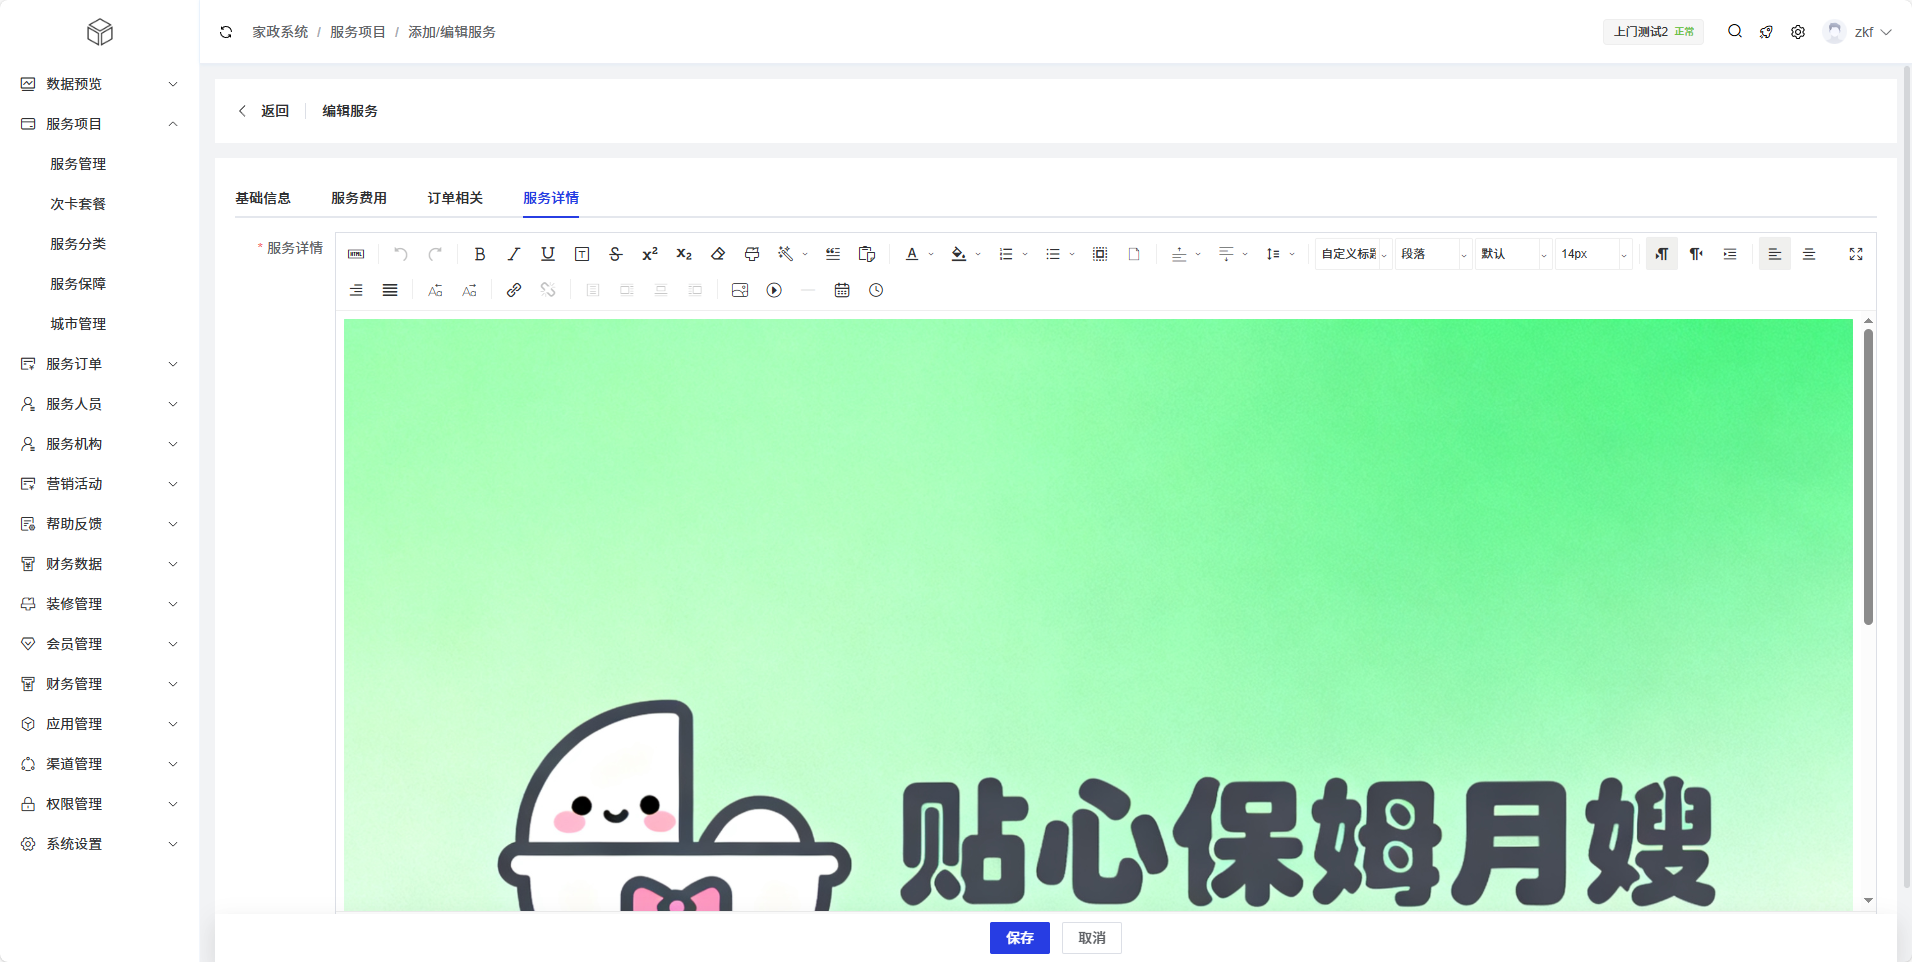Open the auto-format wand dropdown arrow

(805, 254)
